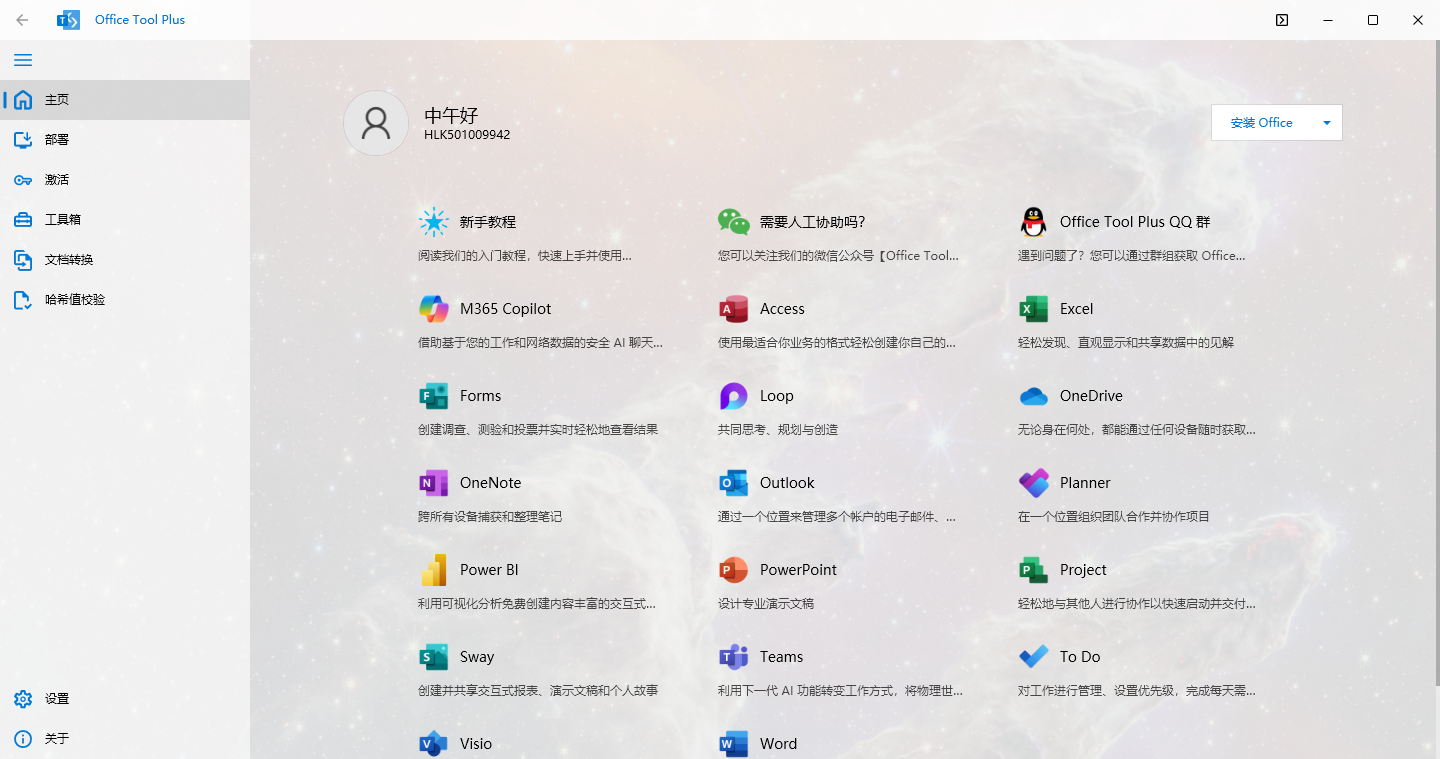Click the 新手教程 starburst icon
The height and width of the screenshot is (759, 1440).
pos(433,222)
